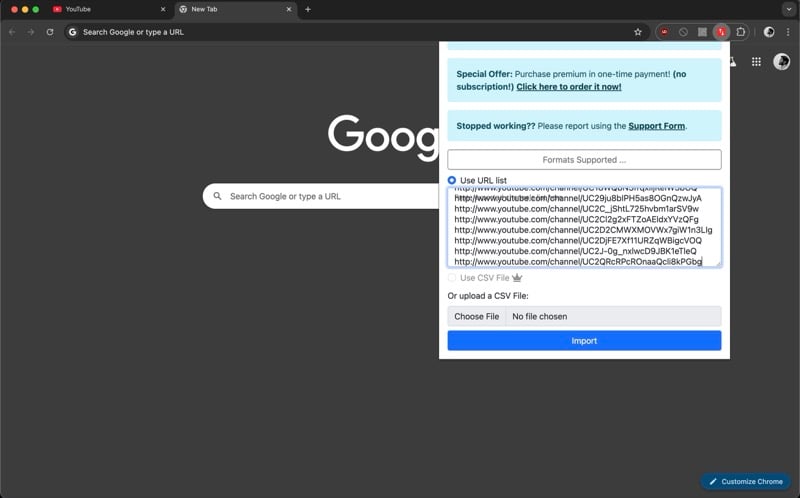800x498 pixels.
Task: Close the New Tab tab
Action: (x=289, y=9)
